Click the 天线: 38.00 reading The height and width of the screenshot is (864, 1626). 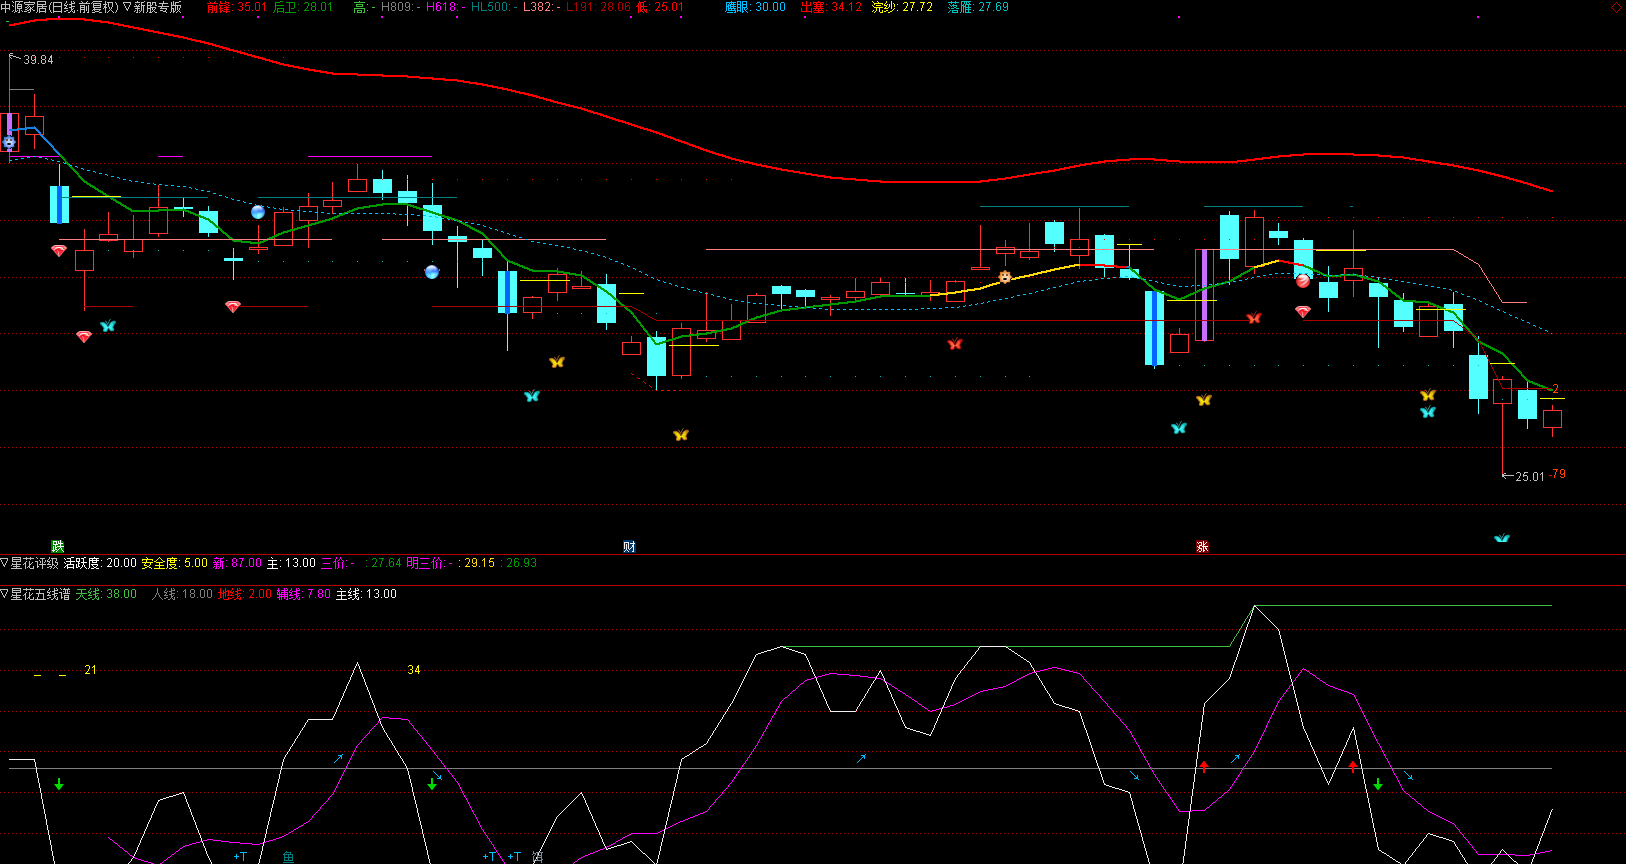coord(106,594)
